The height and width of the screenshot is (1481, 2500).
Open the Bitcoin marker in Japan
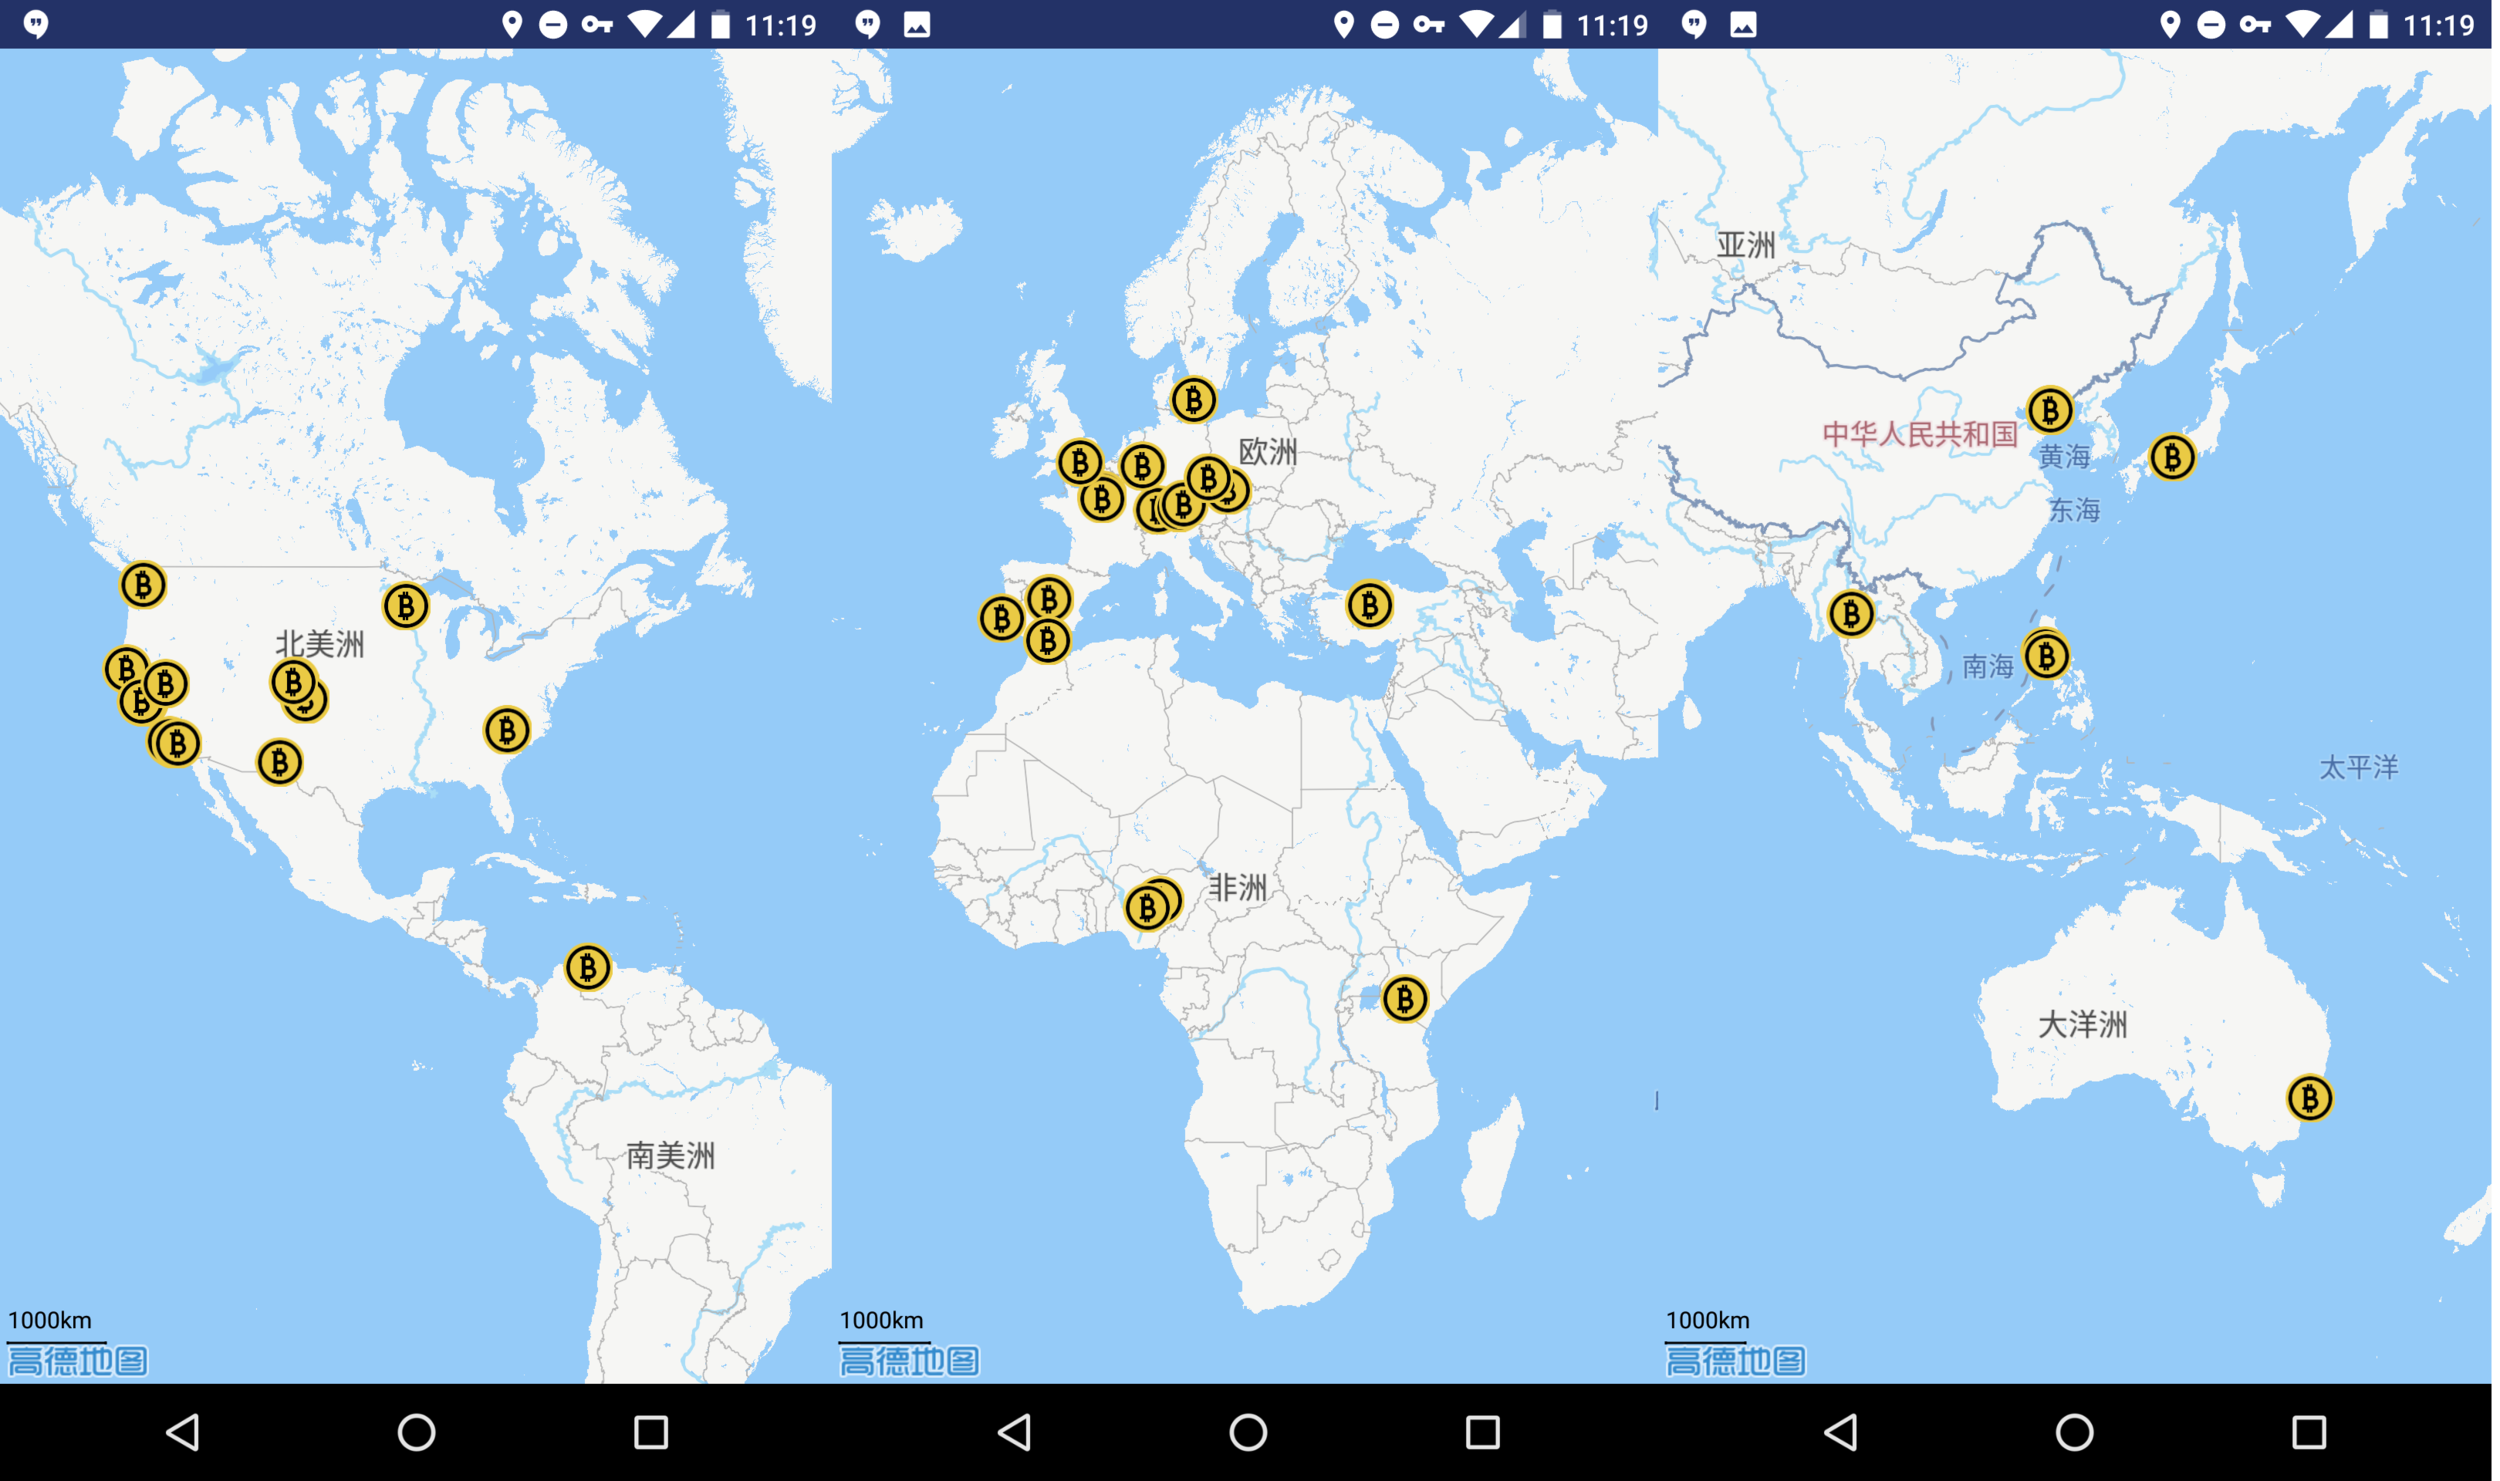(x=2172, y=458)
